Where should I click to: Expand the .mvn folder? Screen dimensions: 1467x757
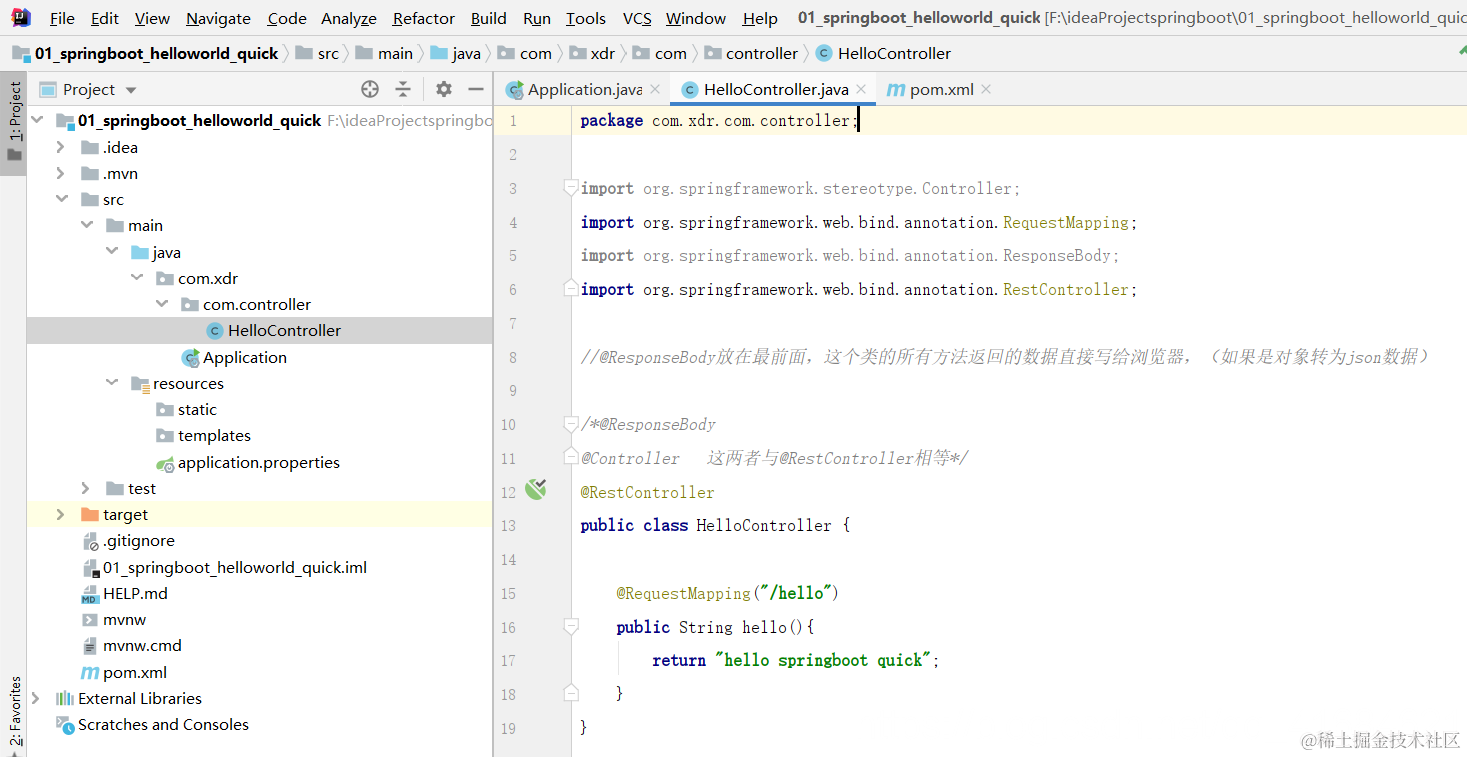(61, 173)
